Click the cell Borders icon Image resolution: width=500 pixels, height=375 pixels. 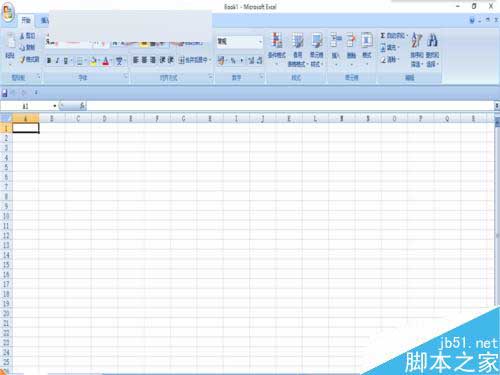click(x=80, y=61)
